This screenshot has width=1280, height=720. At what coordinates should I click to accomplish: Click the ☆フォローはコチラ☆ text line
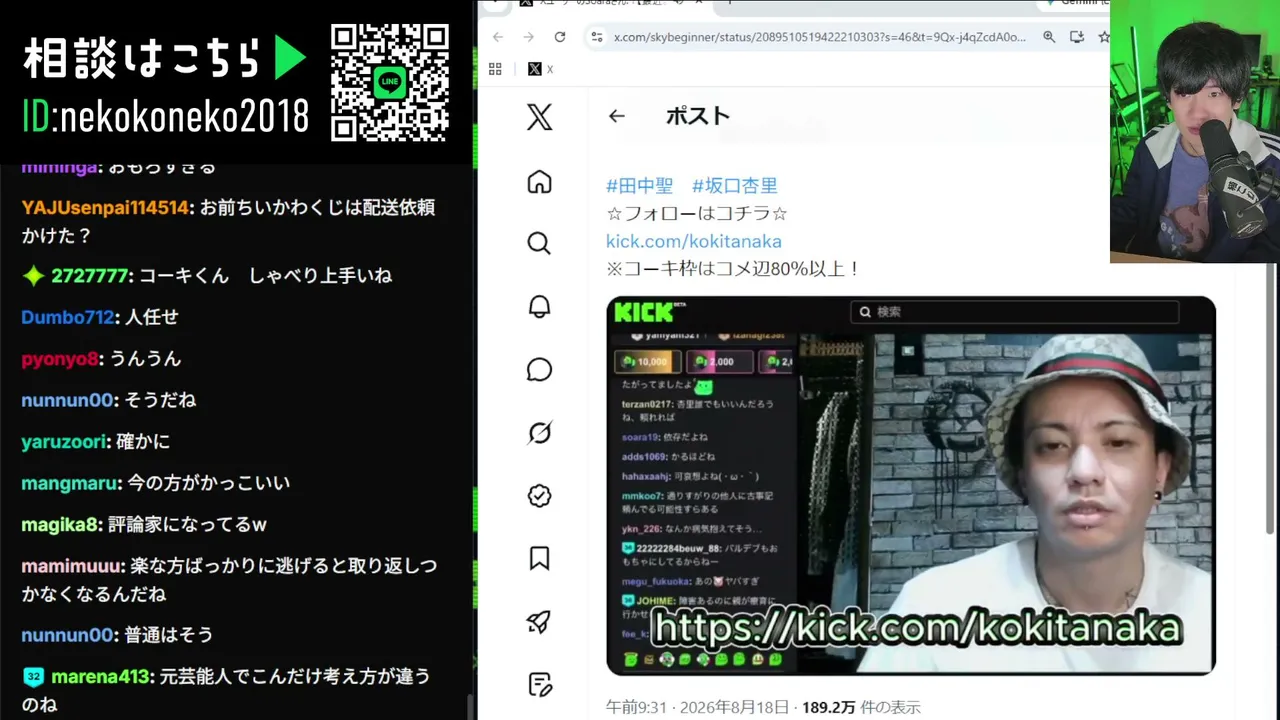coord(697,213)
